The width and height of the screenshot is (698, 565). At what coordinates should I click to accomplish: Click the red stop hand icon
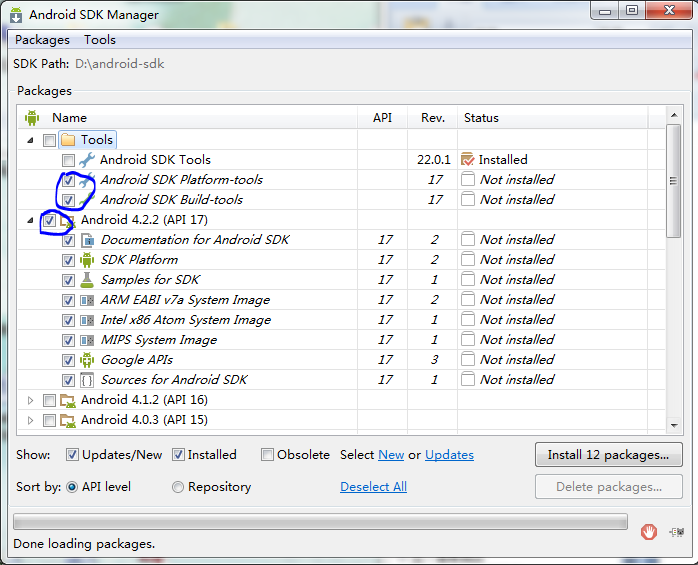pyautogui.click(x=649, y=532)
